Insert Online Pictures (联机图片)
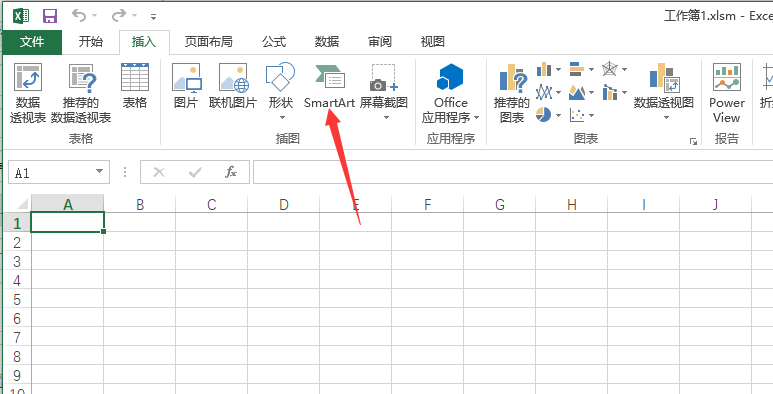 coord(233,86)
